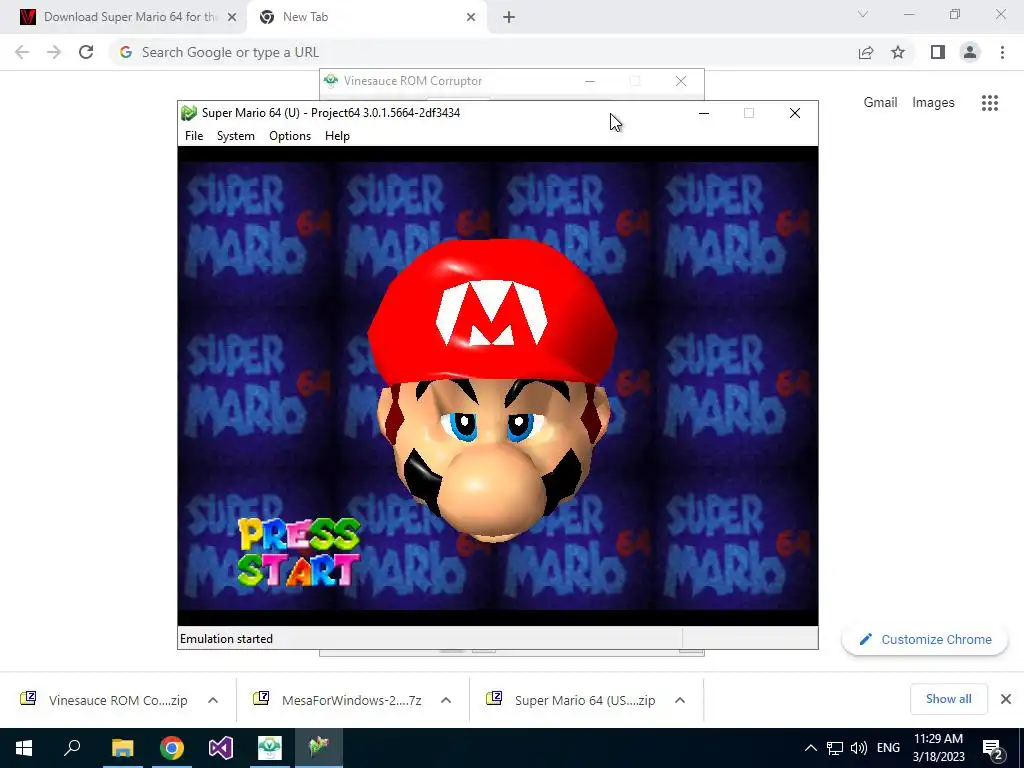
Task: Open the System menu in Project64
Action: (x=236, y=136)
